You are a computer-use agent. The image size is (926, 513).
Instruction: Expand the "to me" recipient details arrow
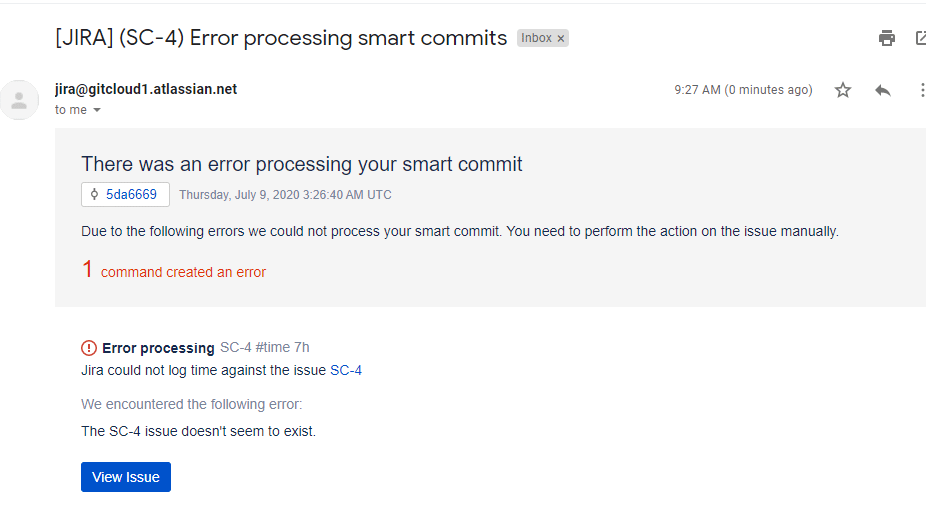pyautogui.click(x=97, y=110)
